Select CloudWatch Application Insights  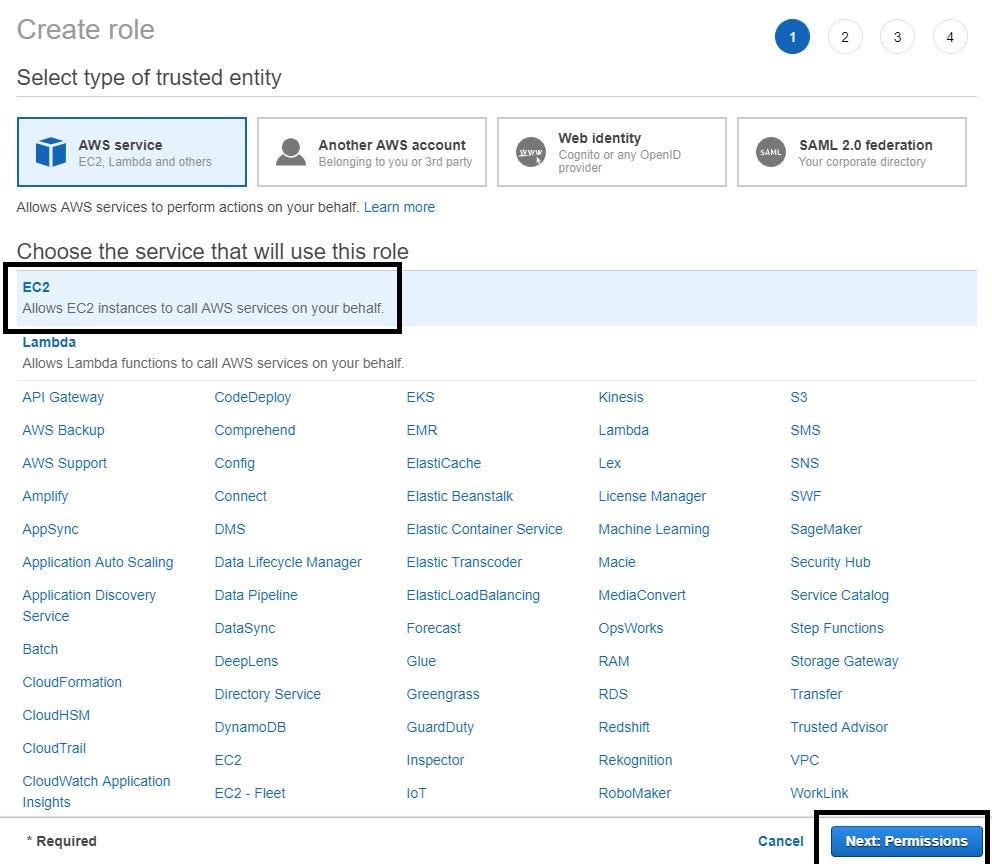(96, 791)
